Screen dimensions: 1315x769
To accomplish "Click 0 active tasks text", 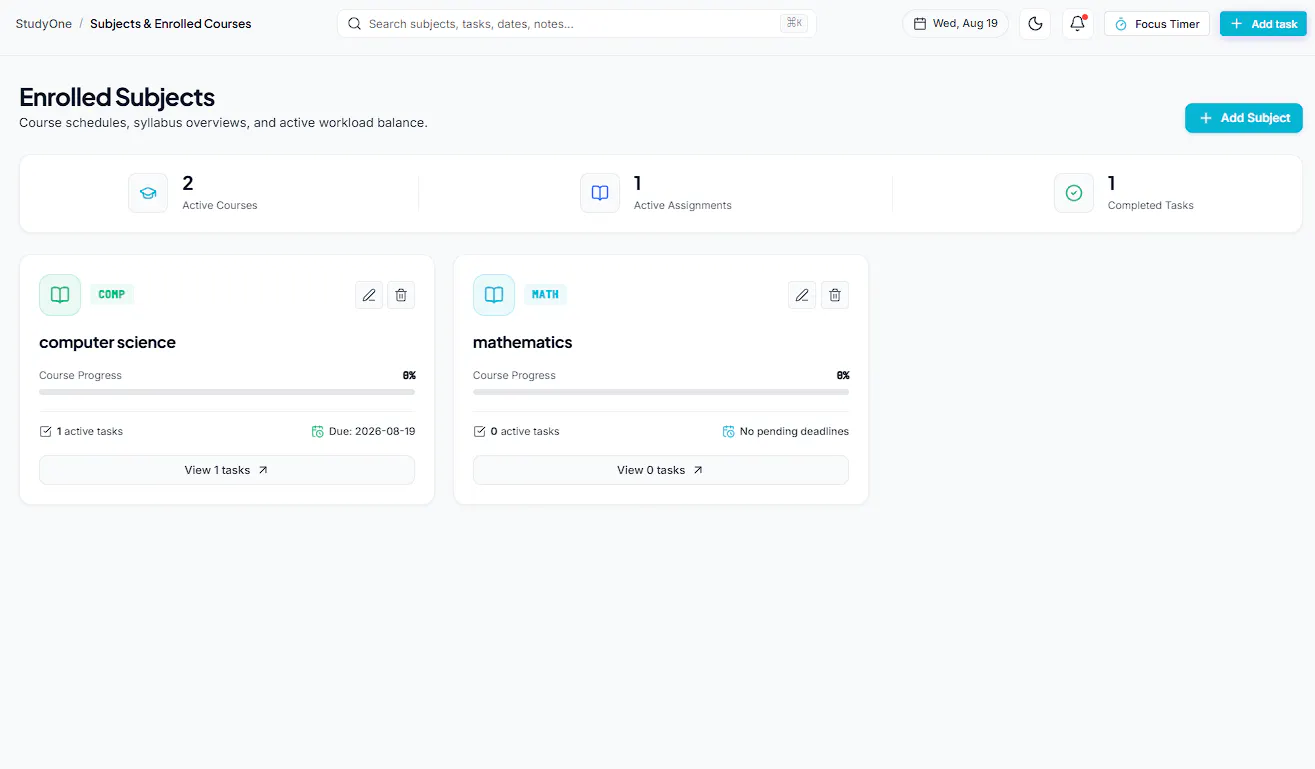I will click(x=525, y=432).
